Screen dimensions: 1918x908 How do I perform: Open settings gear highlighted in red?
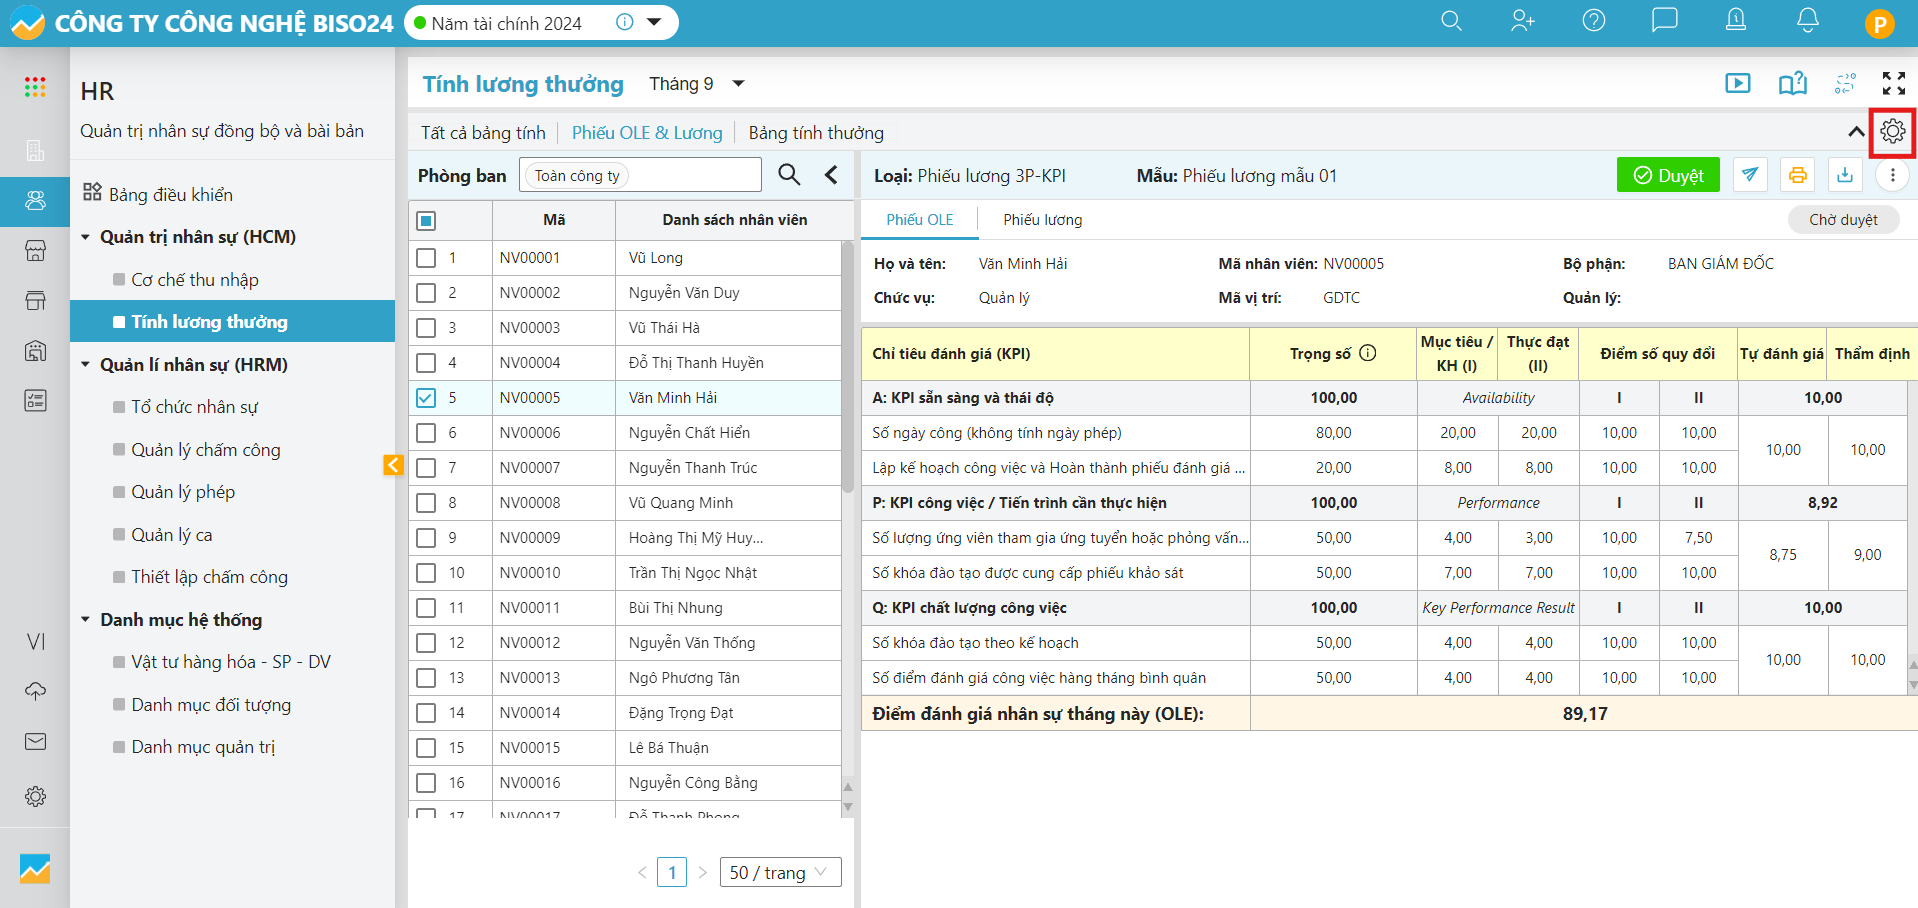point(1892,132)
